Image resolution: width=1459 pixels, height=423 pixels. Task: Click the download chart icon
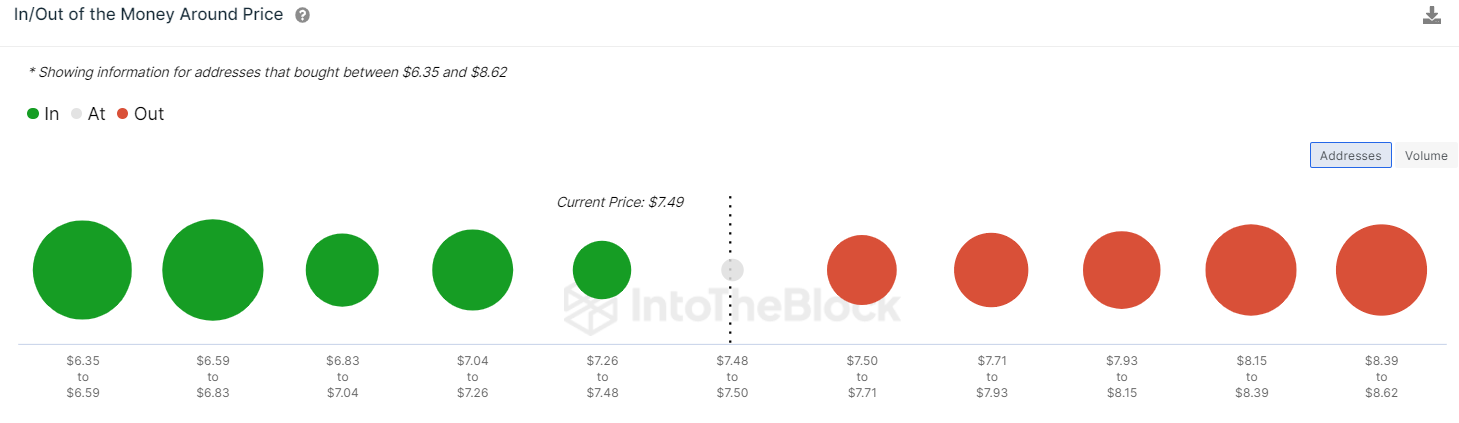pyautogui.click(x=1432, y=15)
